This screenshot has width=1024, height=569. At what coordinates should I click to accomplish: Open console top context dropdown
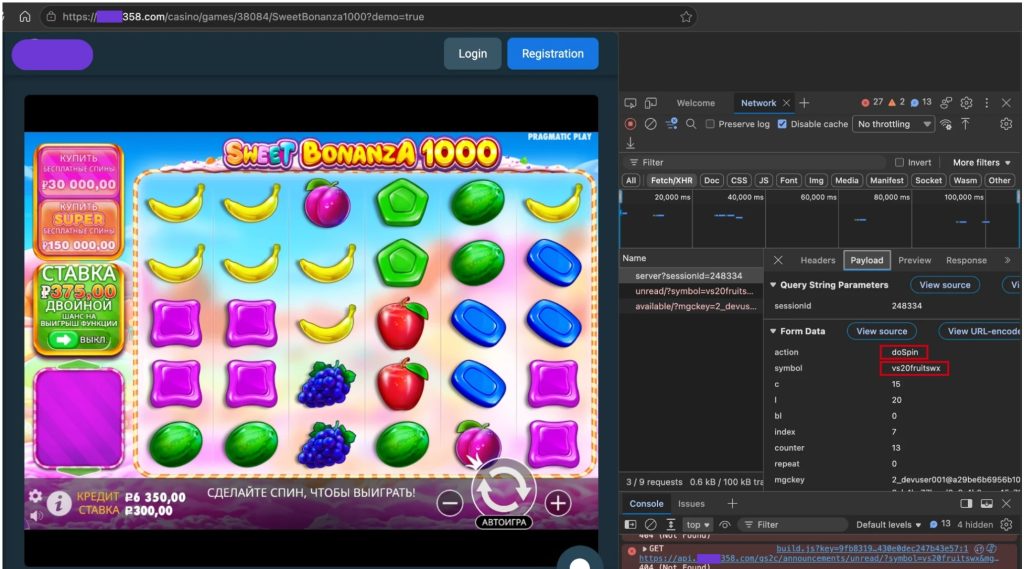point(697,525)
